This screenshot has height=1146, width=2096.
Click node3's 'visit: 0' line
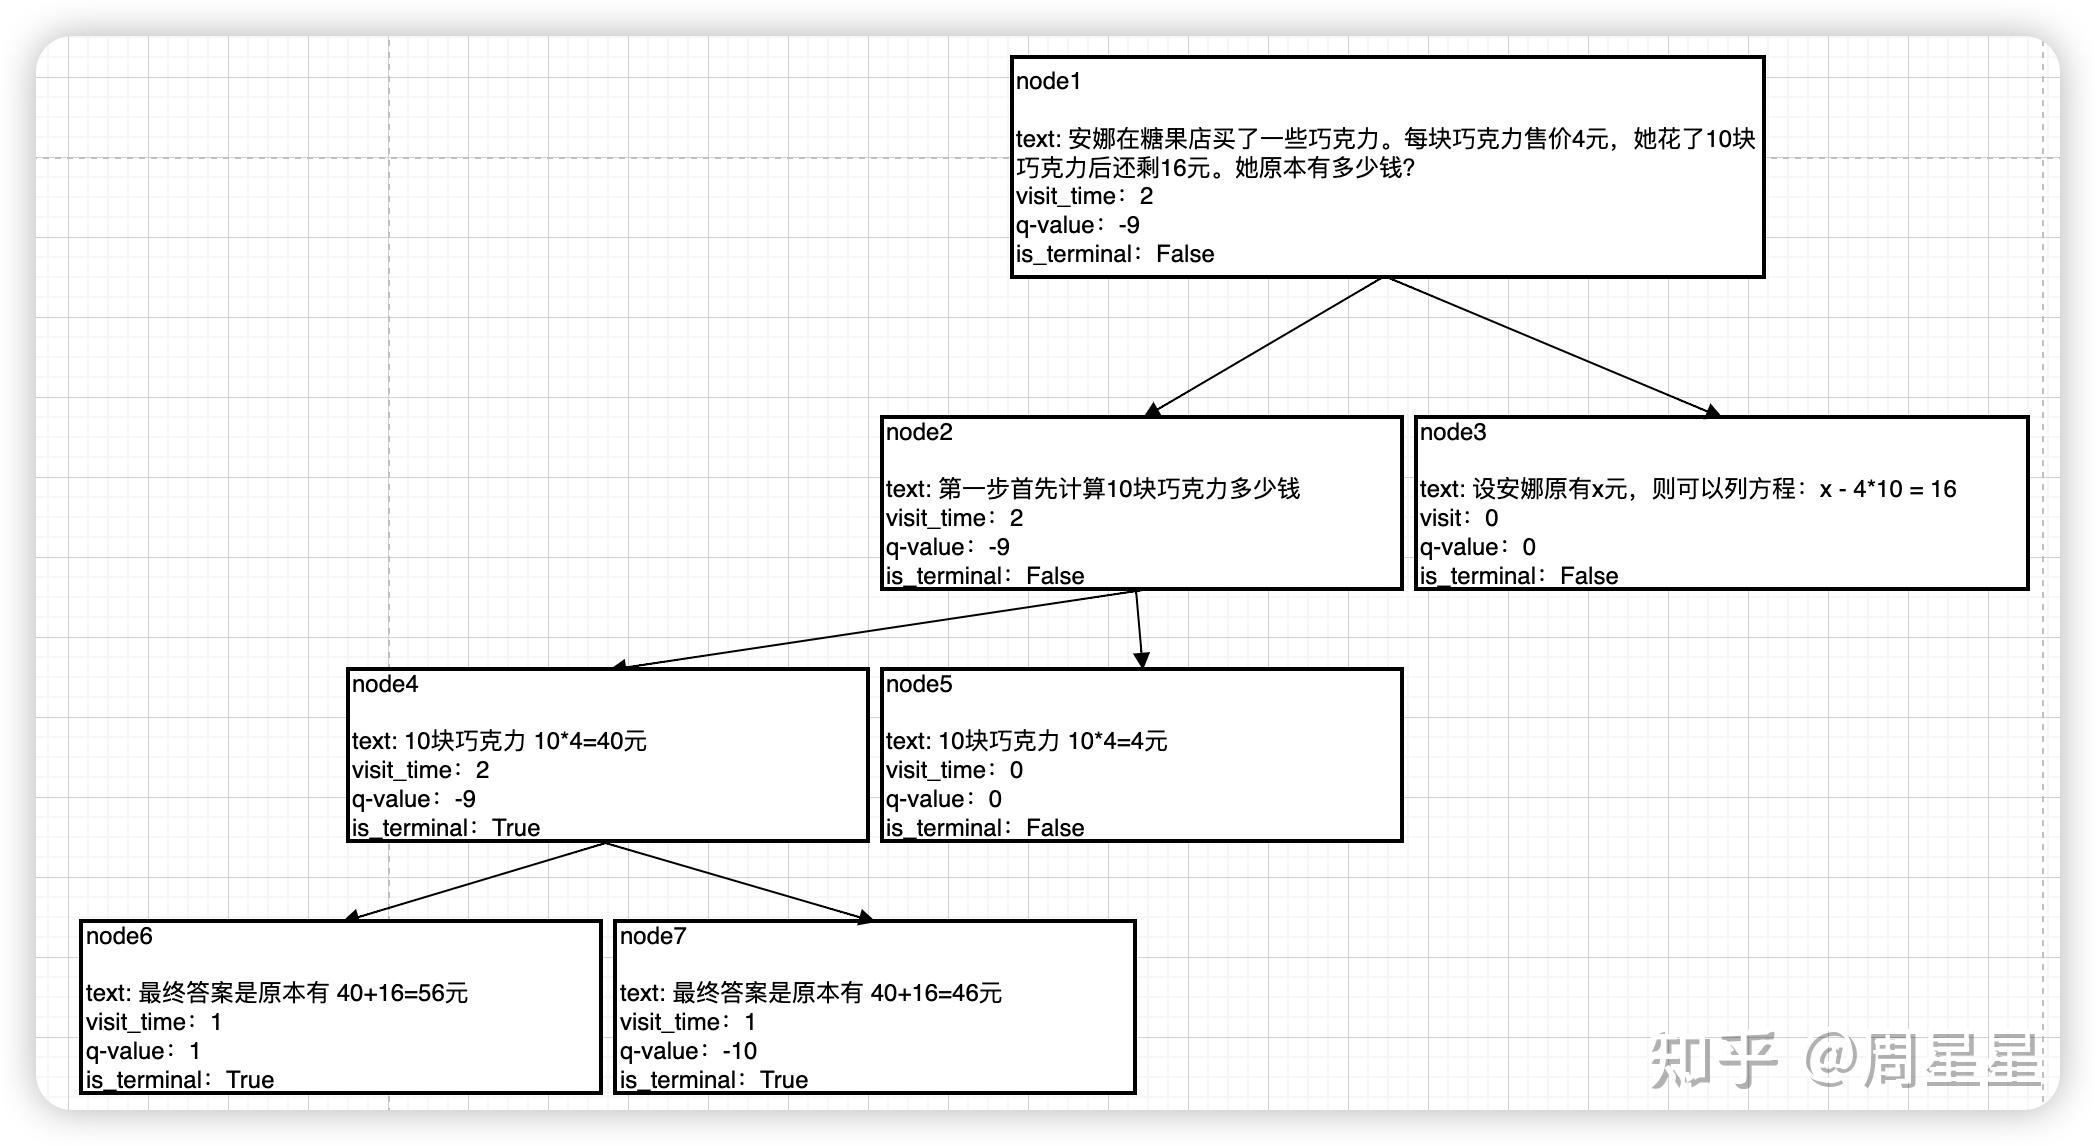[1459, 518]
